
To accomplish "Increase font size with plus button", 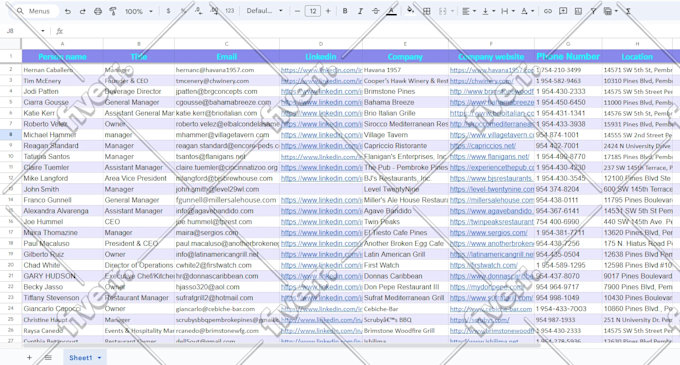I will (x=328, y=11).
